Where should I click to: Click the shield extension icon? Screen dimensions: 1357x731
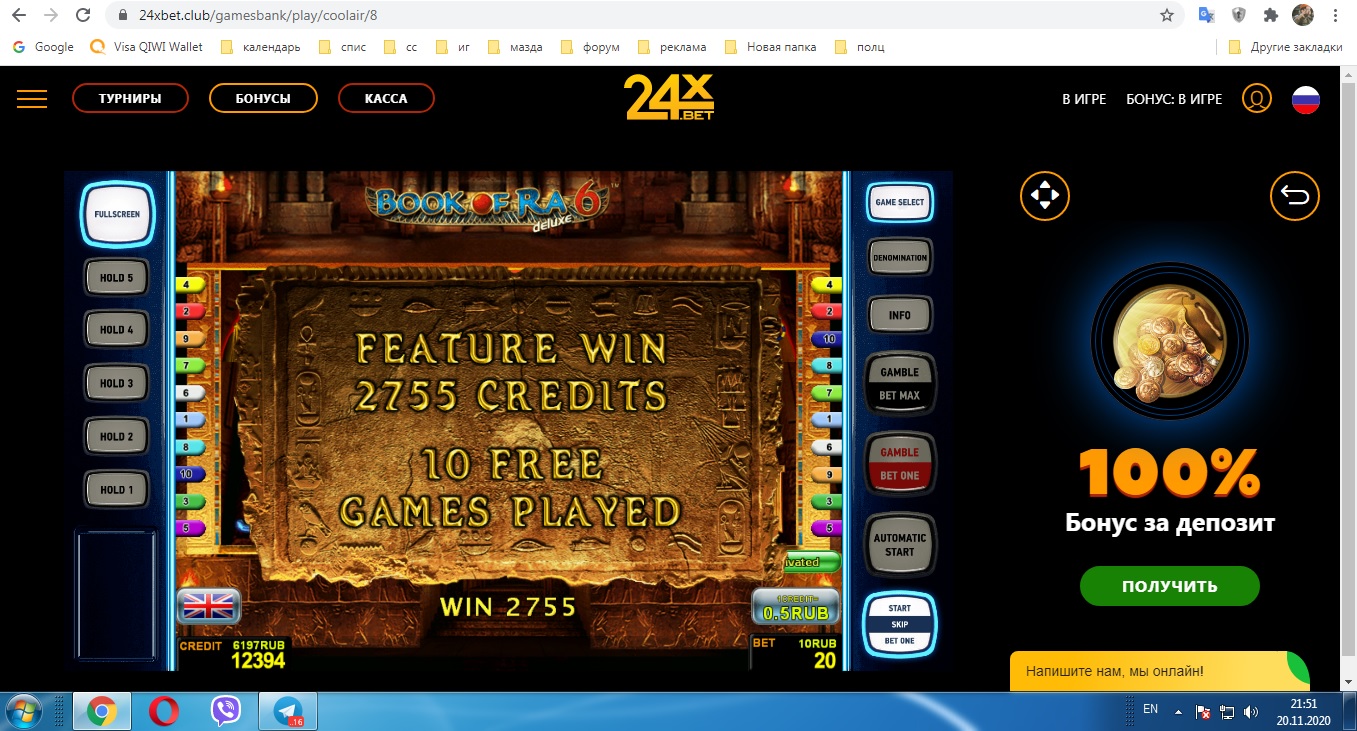1239,15
